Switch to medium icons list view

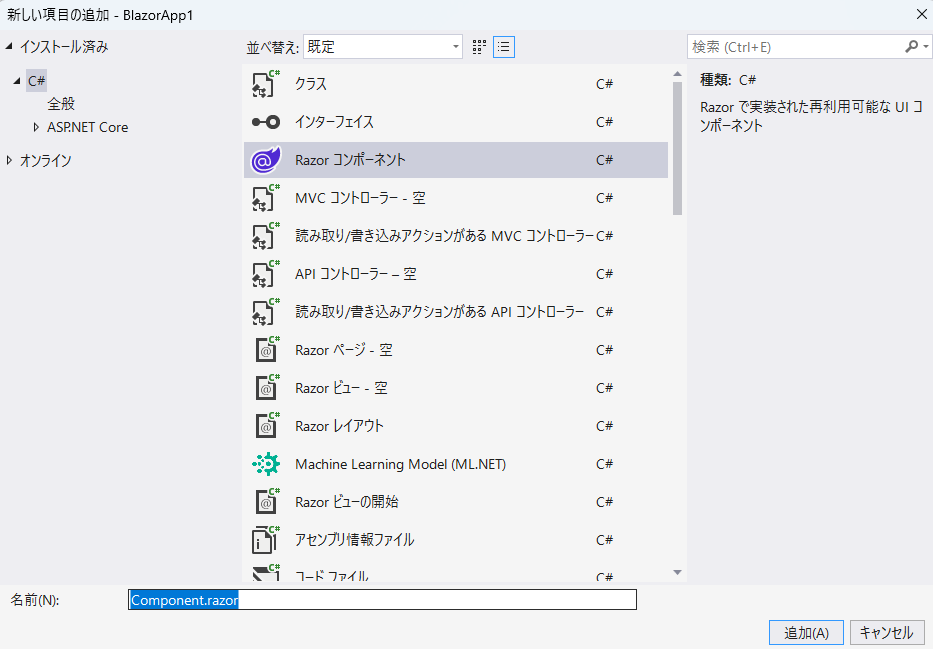point(504,47)
